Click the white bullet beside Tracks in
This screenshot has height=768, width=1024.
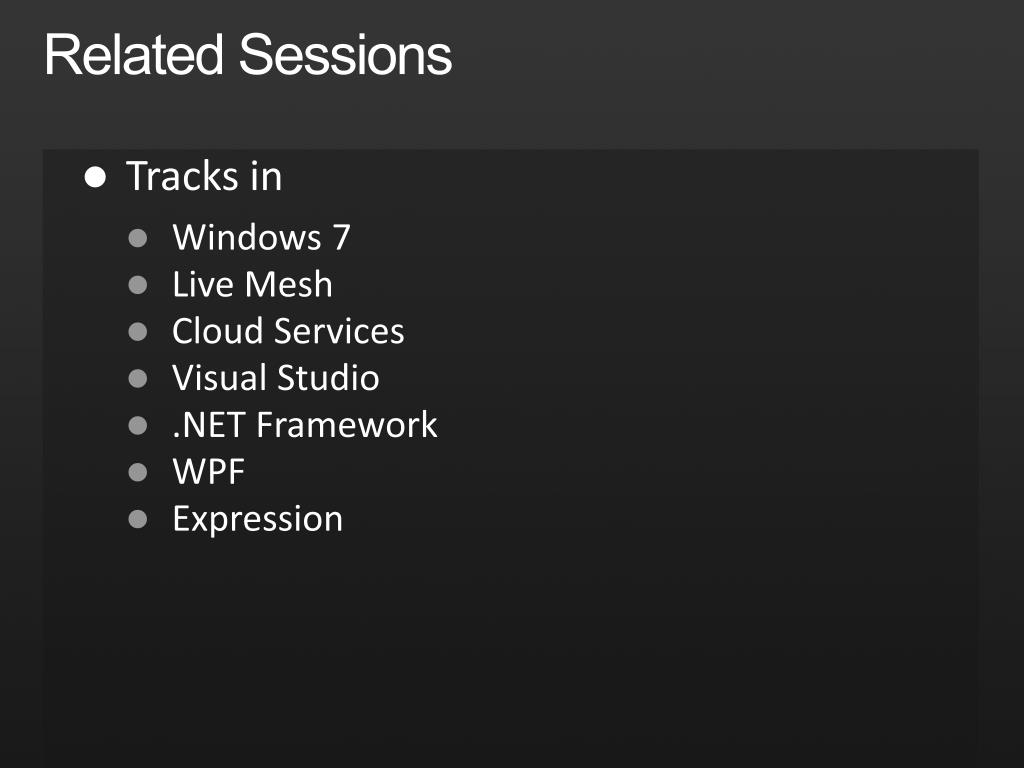pos(95,178)
